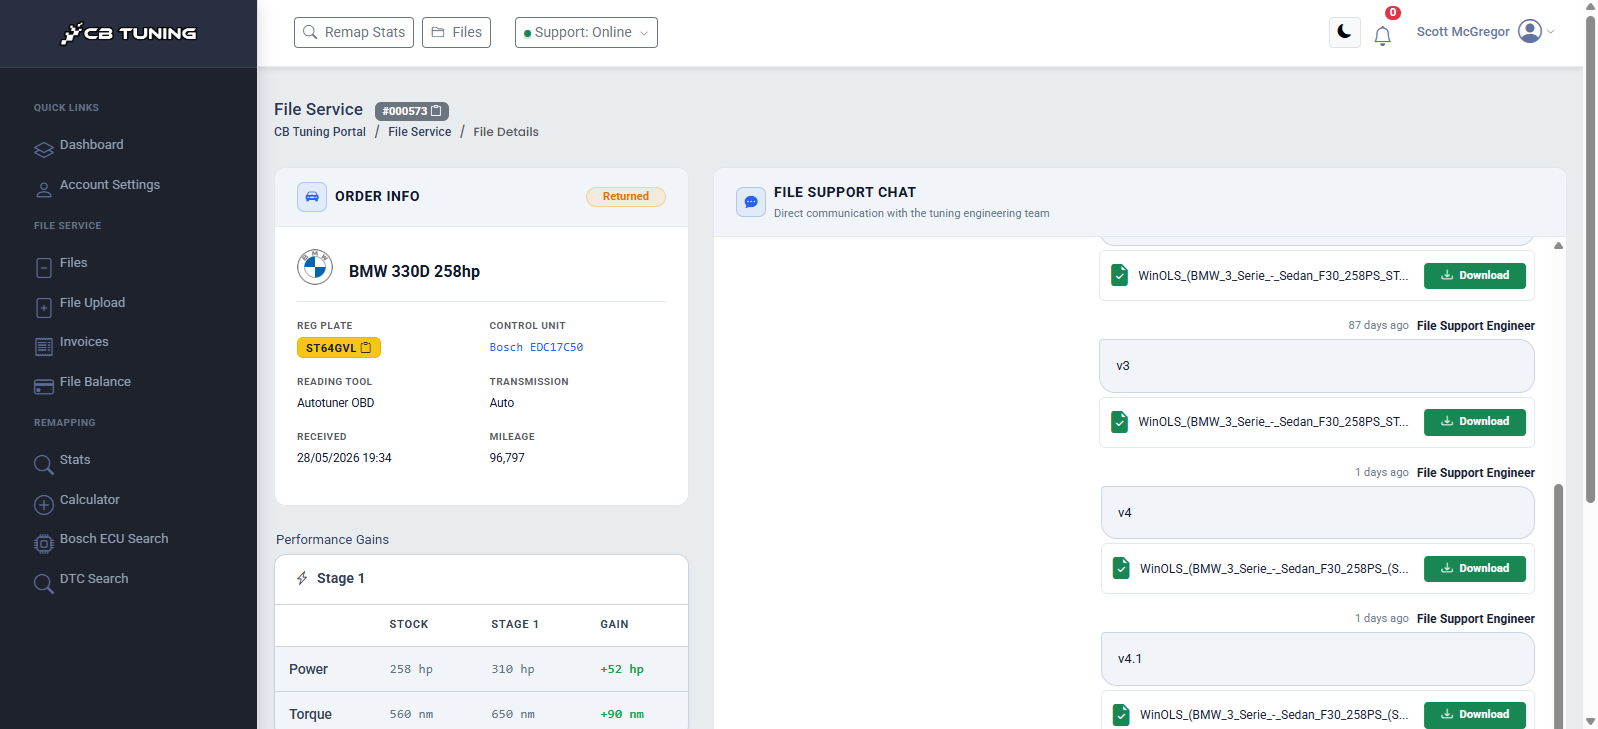Click the file icon of v3 attachment
The width and height of the screenshot is (1598, 729).
pyautogui.click(x=1120, y=422)
